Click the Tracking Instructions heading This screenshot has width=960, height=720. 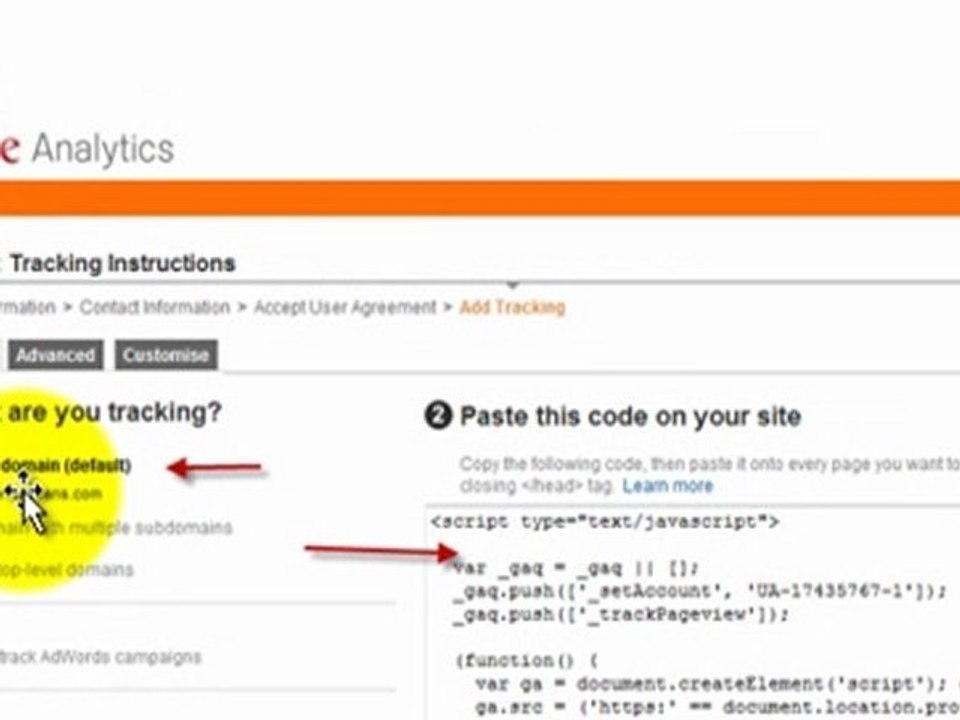tap(123, 263)
